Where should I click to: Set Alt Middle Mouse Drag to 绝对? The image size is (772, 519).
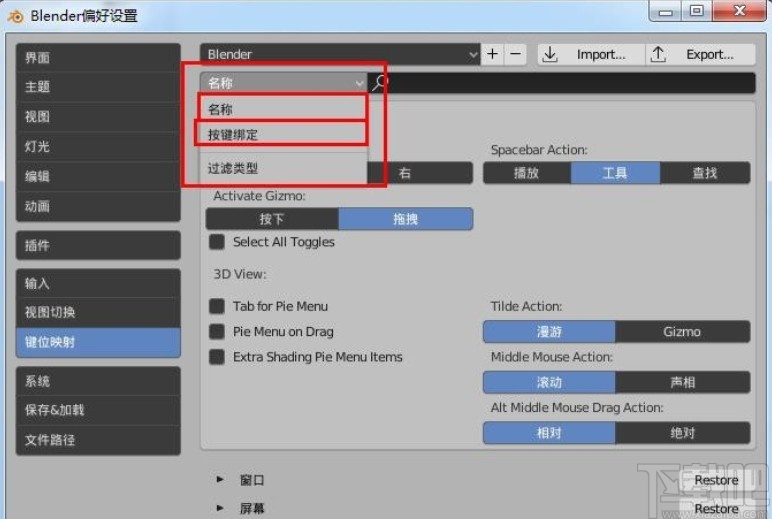click(x=682, y=433)
